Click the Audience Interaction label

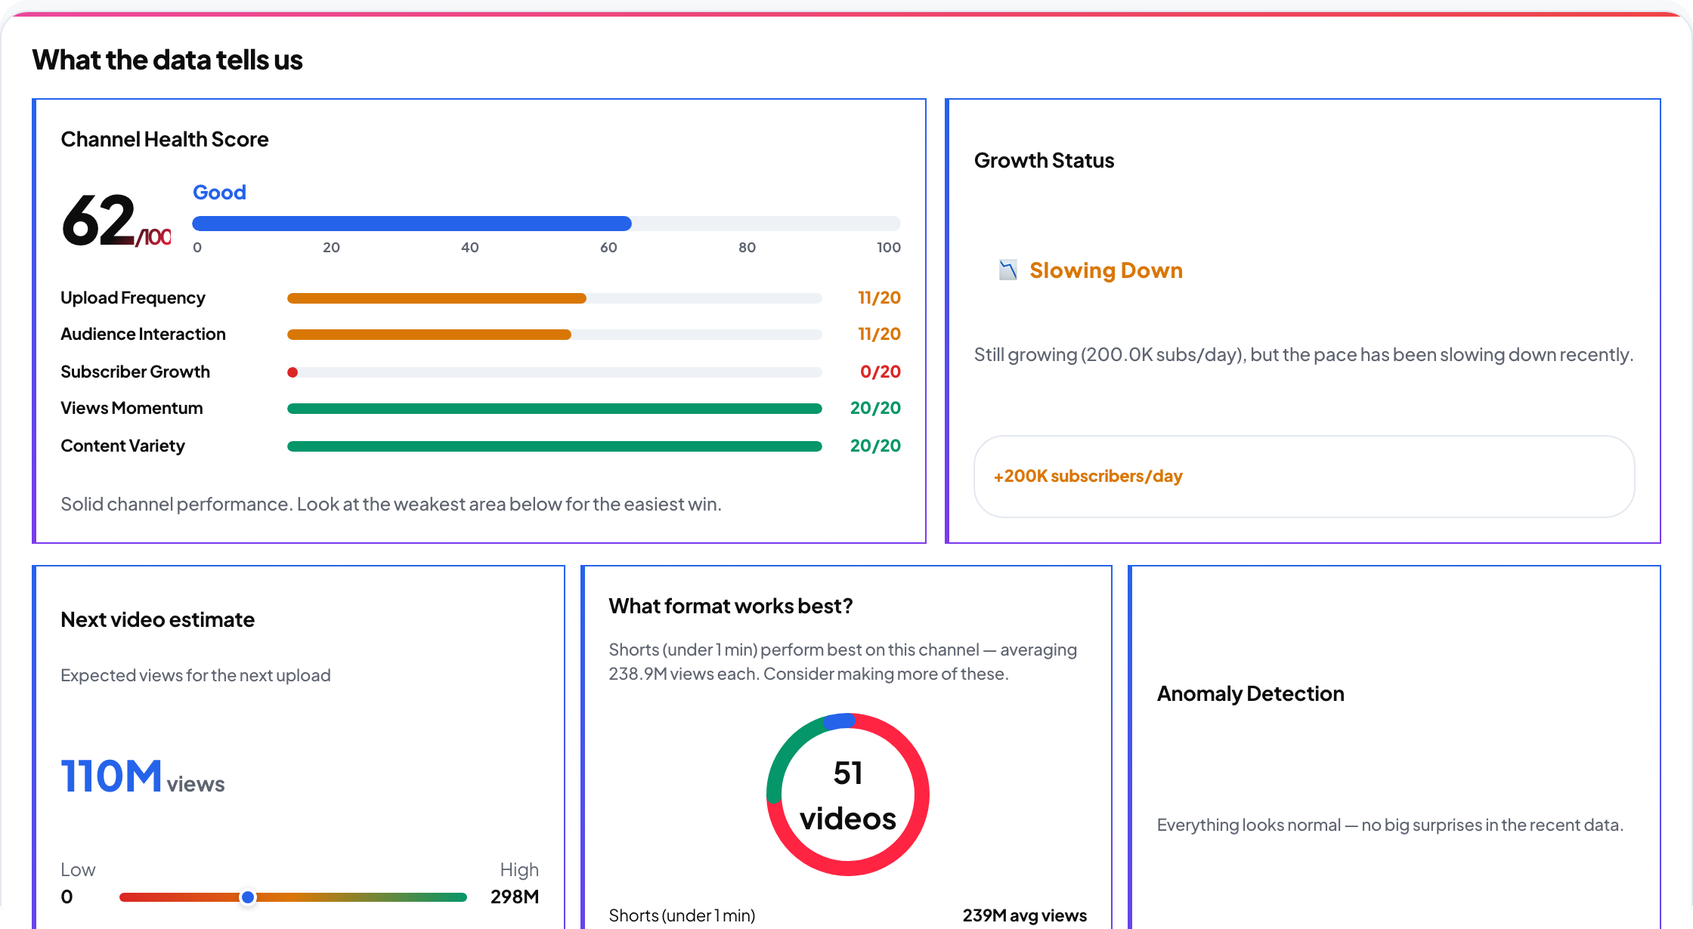[143, 334]
